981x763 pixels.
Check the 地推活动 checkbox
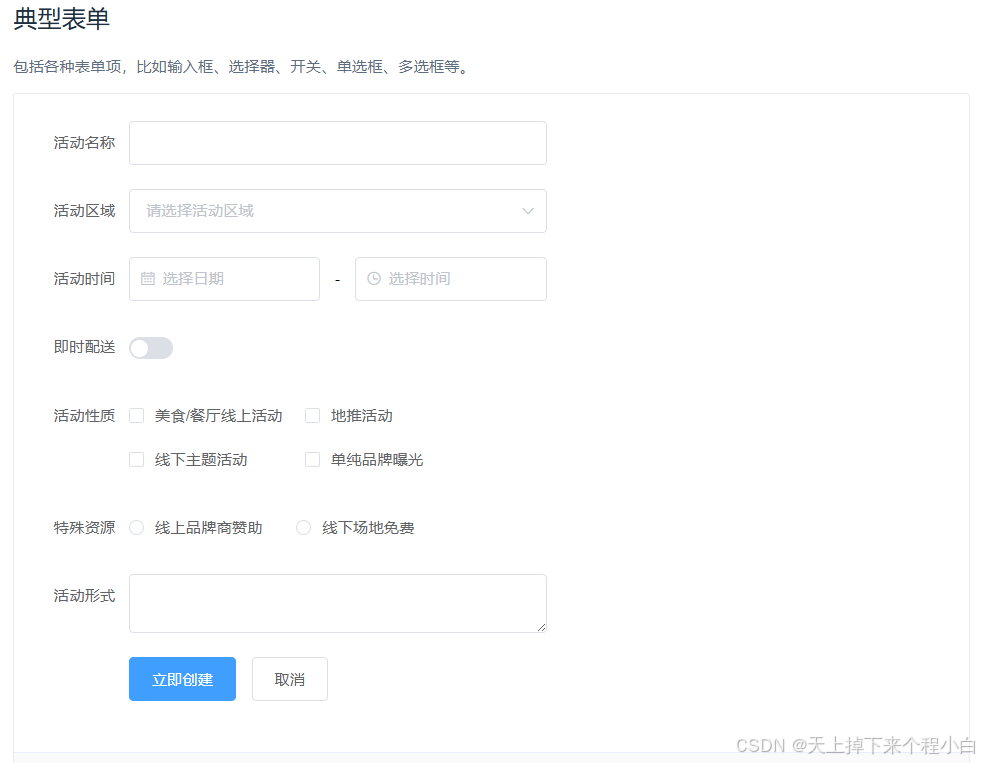(313, 416)
